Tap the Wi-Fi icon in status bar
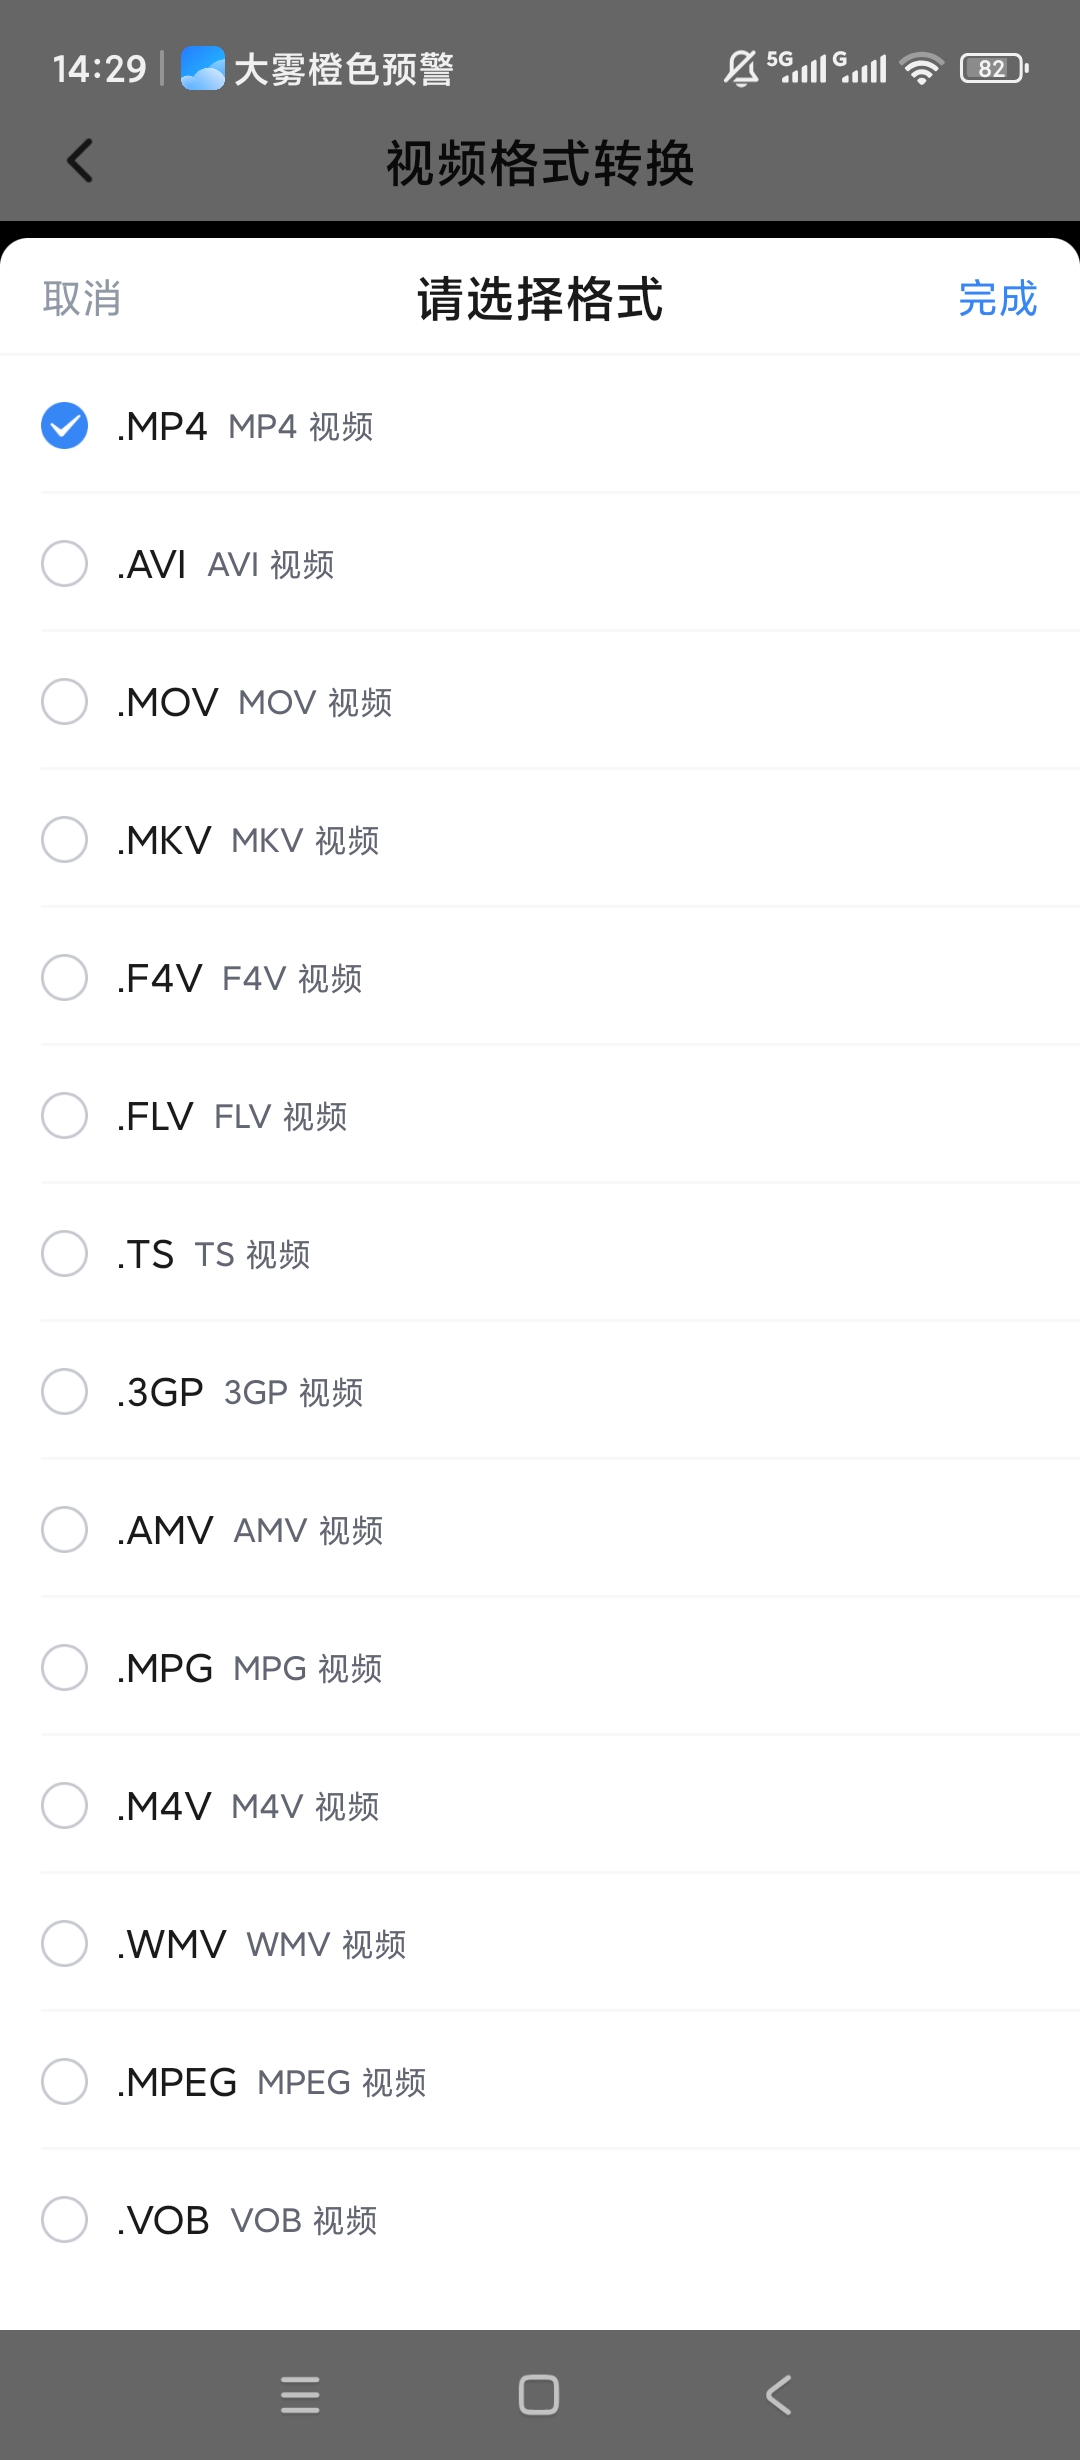 tap(921, 68)
